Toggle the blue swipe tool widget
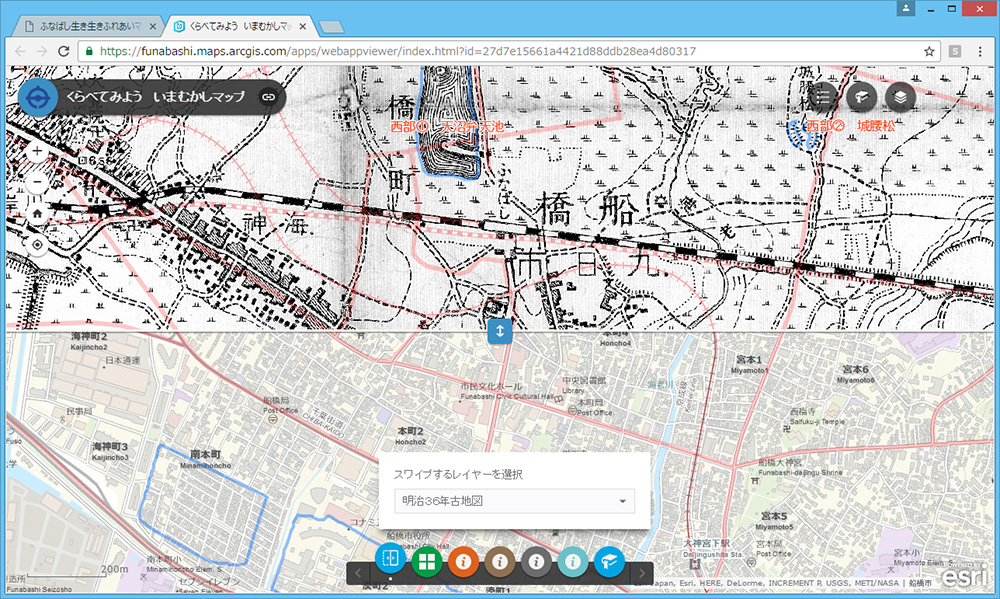The width and height of the screenshot is (1000, 599). pyautogui.click(x=390, y=561)
